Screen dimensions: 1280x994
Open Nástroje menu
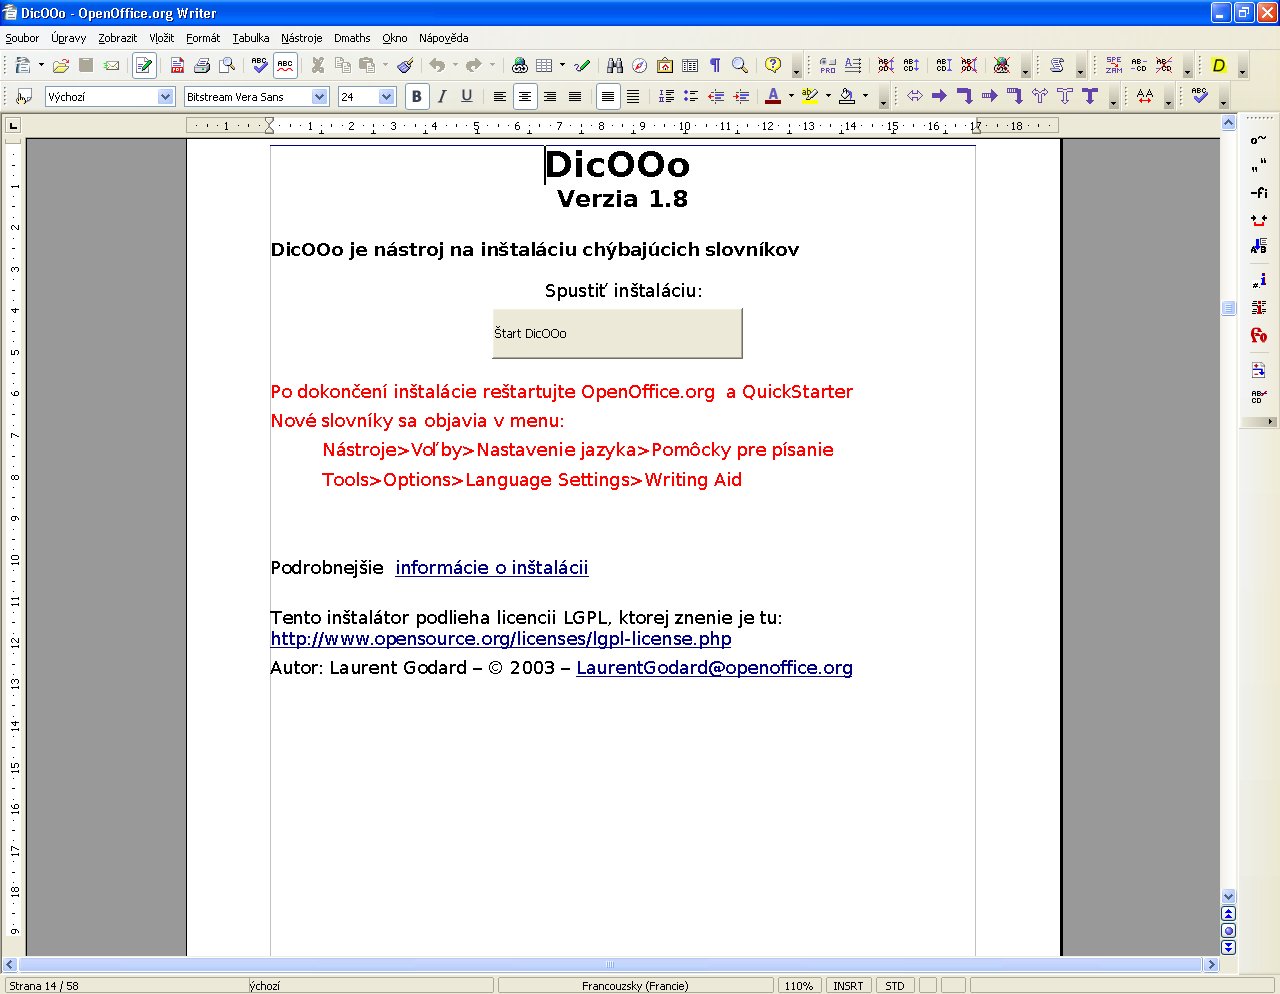302,38
